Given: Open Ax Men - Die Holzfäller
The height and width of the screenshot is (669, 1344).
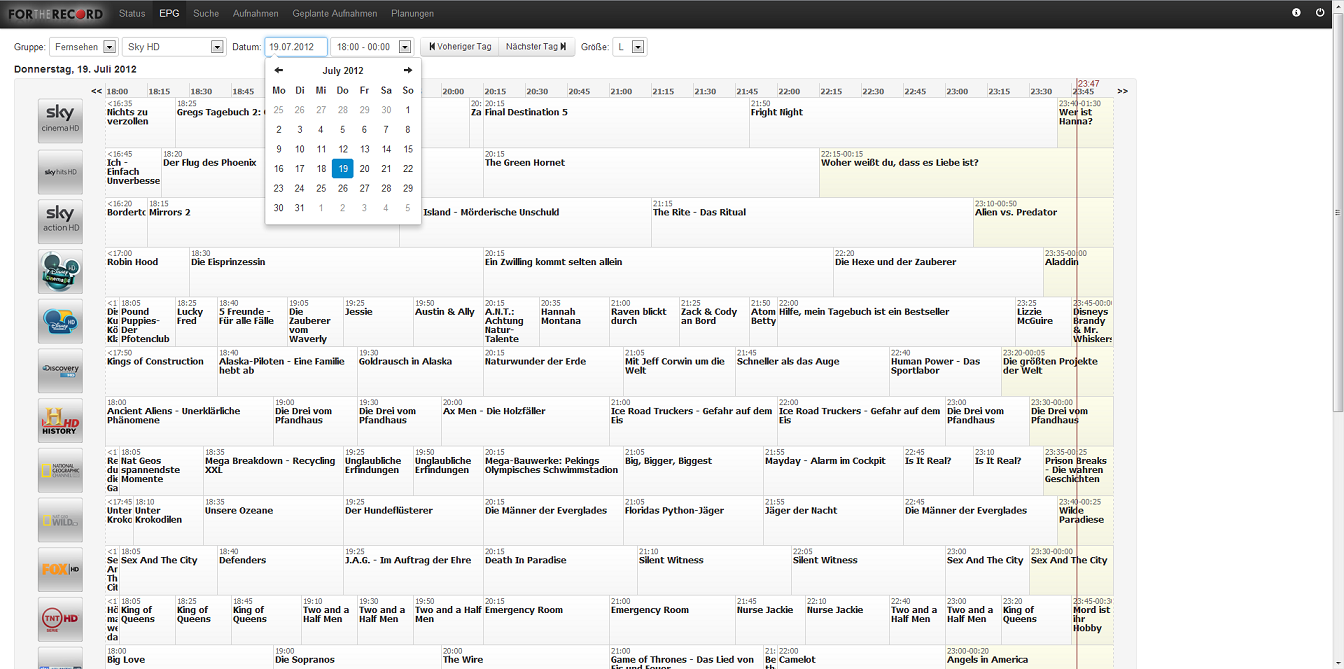Looking at the screenshot, I should (x=525, y=421).
